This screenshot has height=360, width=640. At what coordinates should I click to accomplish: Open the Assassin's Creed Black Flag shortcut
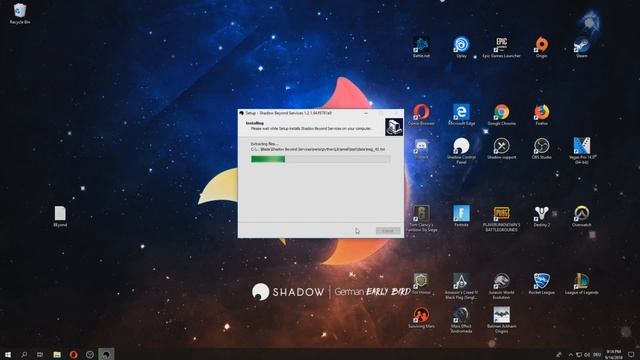point(461,286)
